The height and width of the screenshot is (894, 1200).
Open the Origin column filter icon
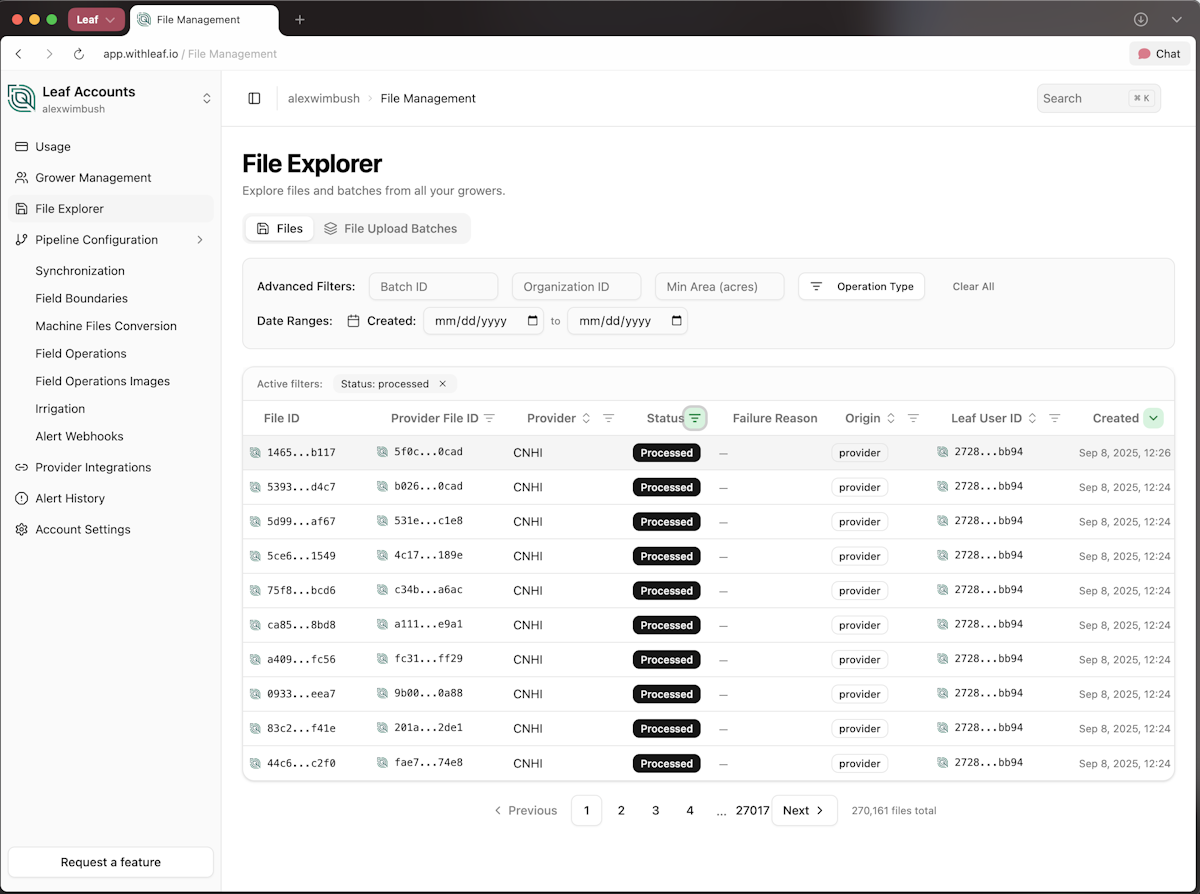tap(913, 418)
